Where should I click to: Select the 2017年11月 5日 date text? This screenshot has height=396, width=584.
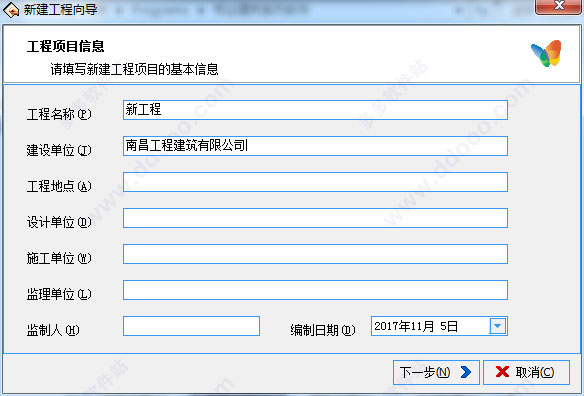click(x=416, y=326)
